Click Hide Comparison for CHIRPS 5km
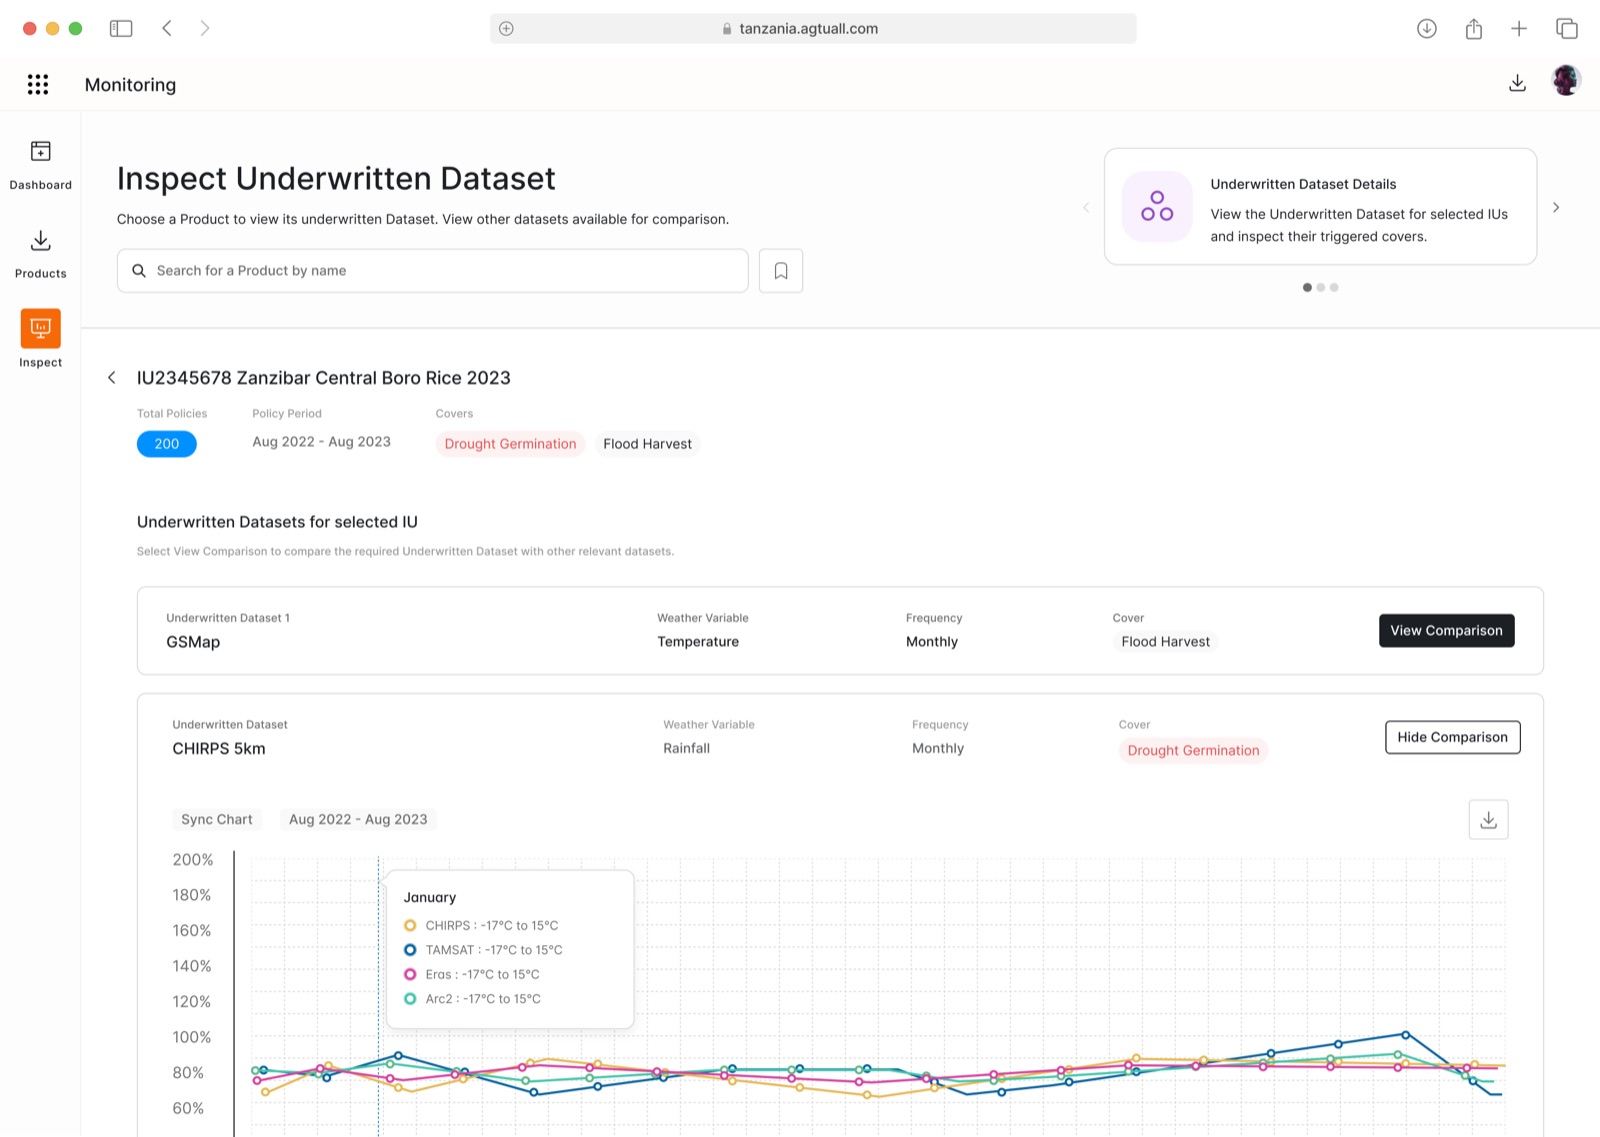Image resolution: width=1600 pixels, height=1137 pixels. click(x=1452, y=738)
